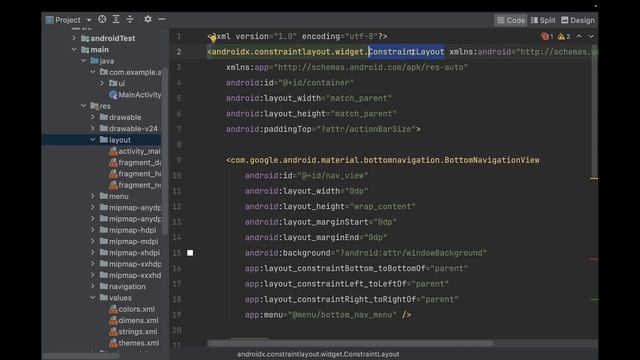The height and width of the screenshot is (360, 640).
Task: Go to previous highlighted problem arrow
Action: pyautogui.click(x=579, y=36)
